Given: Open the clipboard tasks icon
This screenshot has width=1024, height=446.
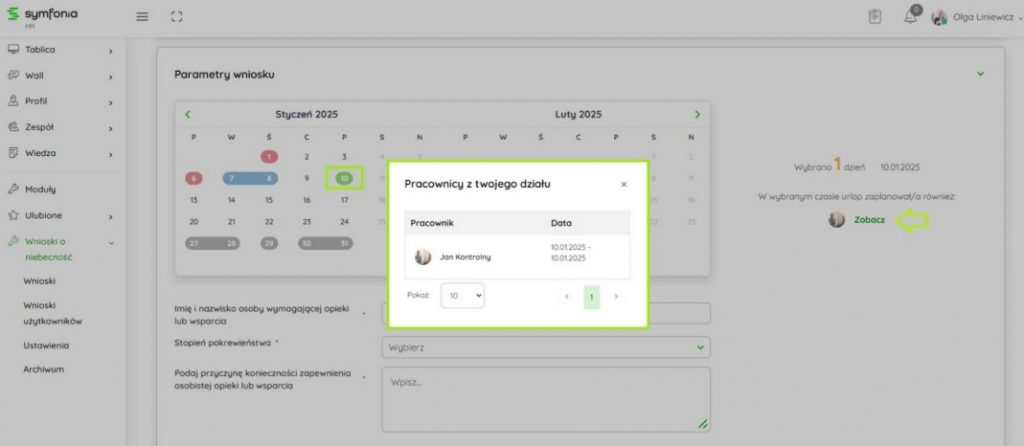Looking at the screenshot, I should [x=875, y=17].
